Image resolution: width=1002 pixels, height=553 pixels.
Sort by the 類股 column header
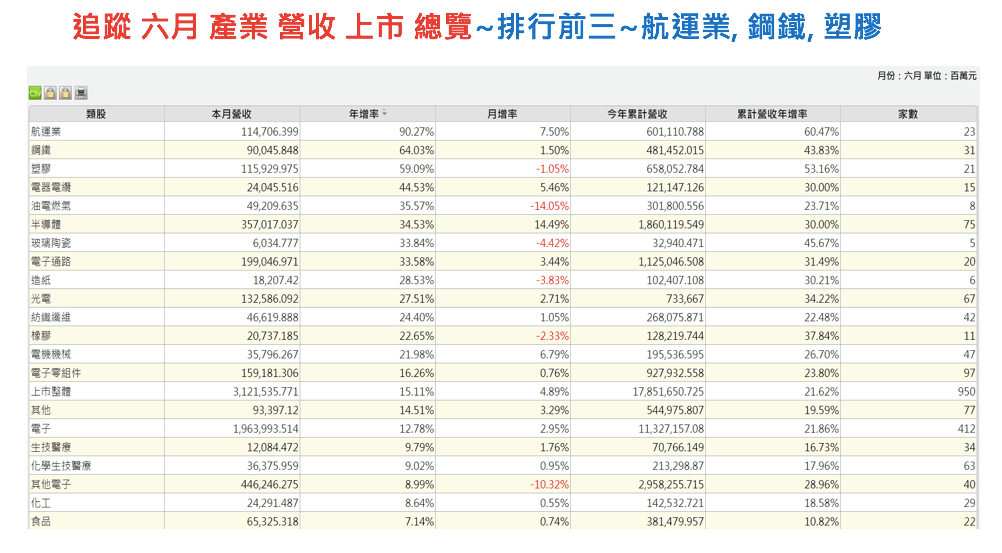click(x=96, y=113)
